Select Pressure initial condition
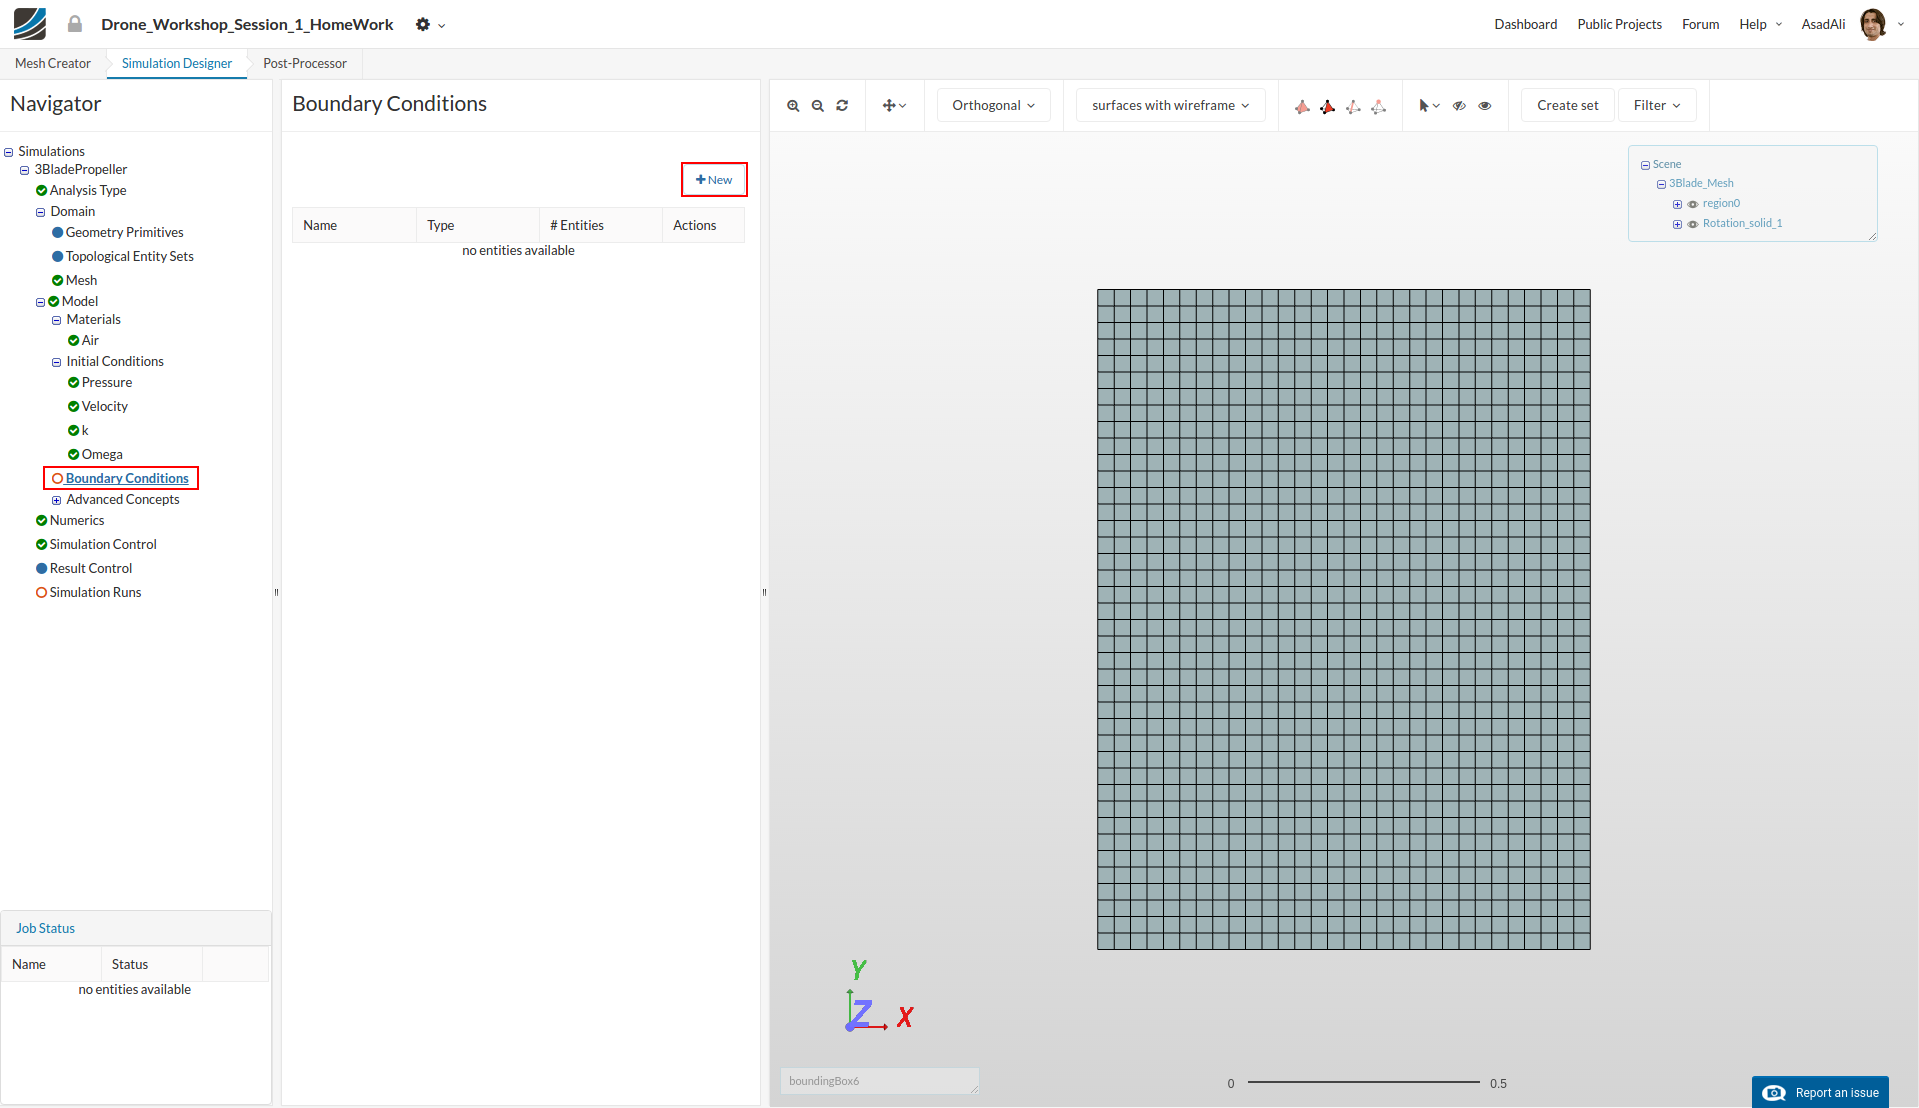Screen dimensions: 1919x1108 pos(107,383)
